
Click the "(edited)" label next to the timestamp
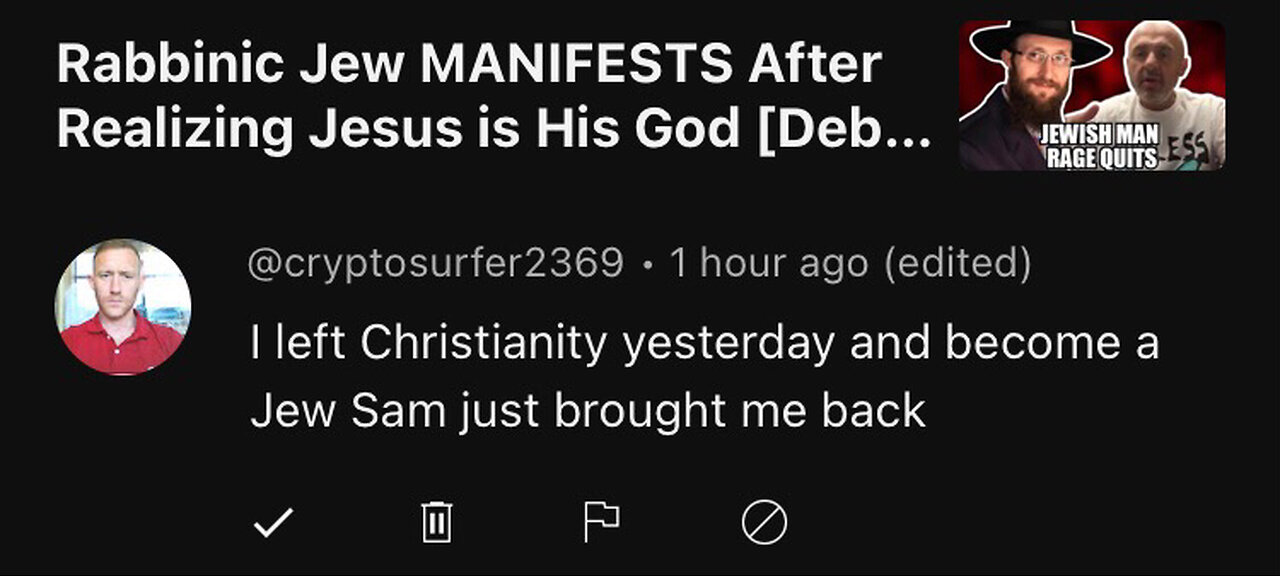[957, 263]
